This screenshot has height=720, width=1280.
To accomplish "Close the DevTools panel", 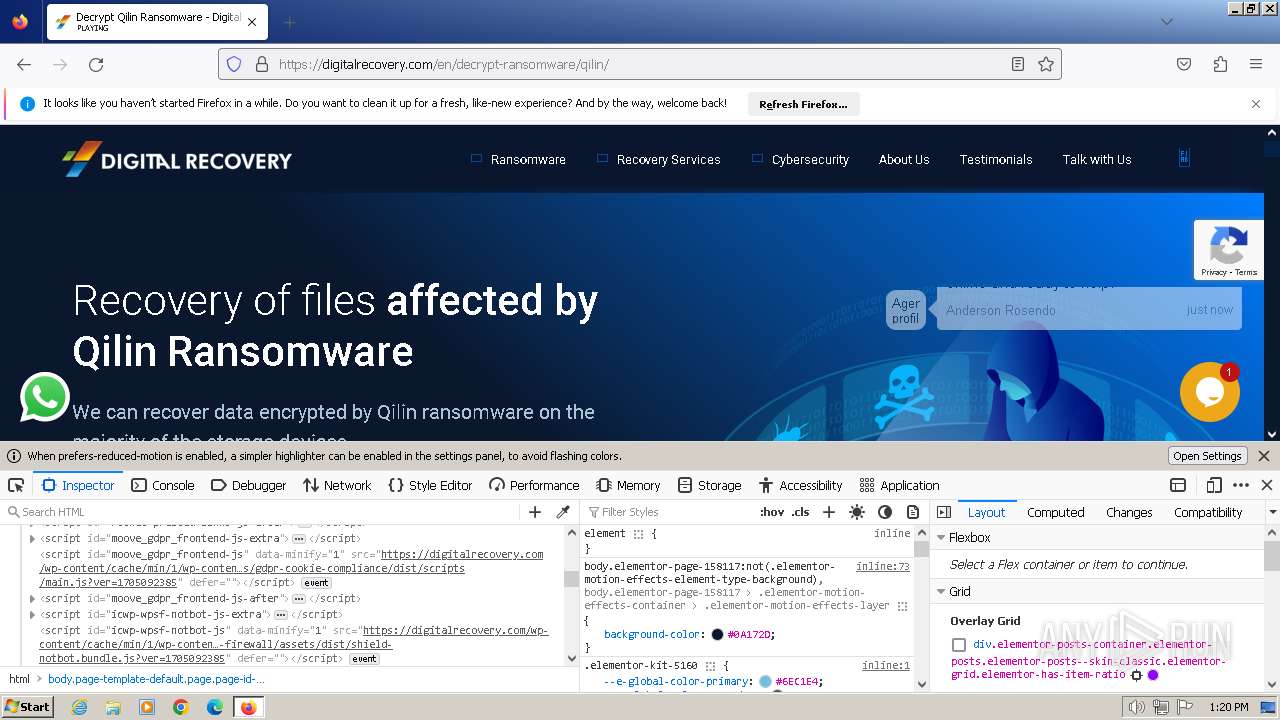I will pos(1267,485).
